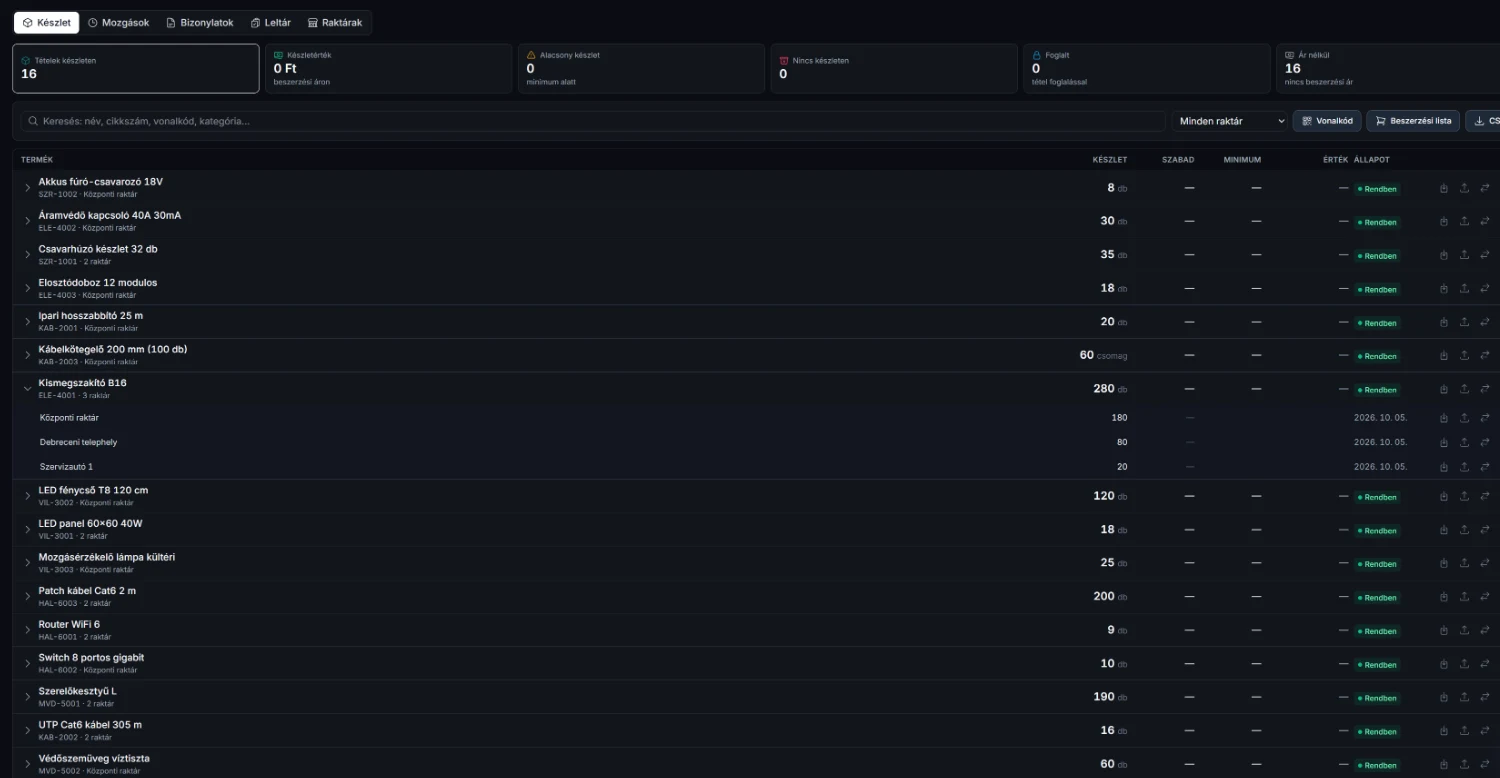This screenshot has height=778, width=1500.
Task: Click stock-out icon for Patch kábel Cat6 2 m
Action: pyautogui.click(x=1464, y=597)
